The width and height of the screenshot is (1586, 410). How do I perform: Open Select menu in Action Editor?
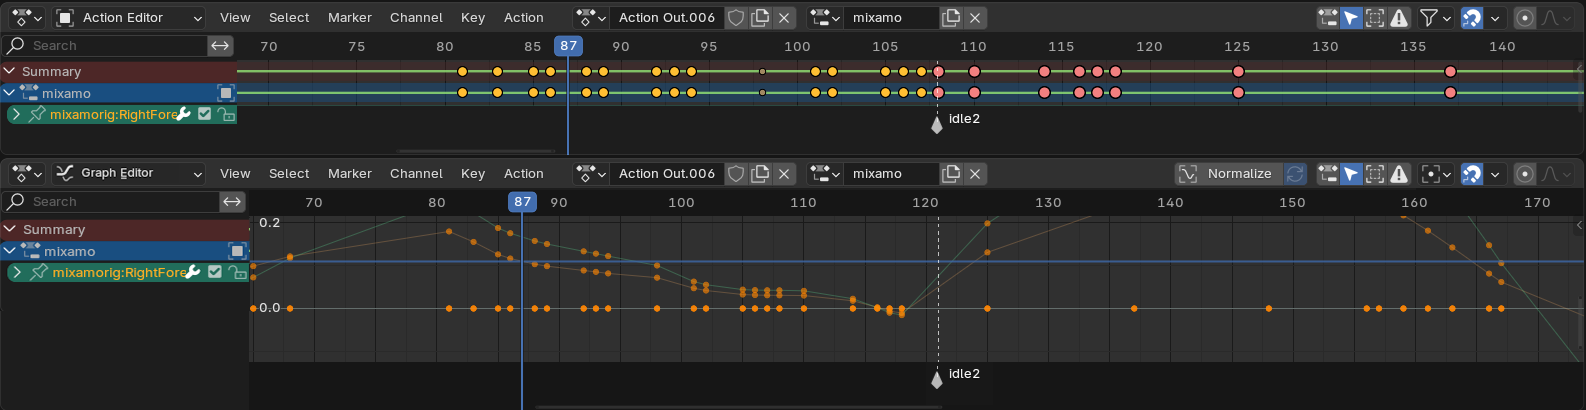289,17
